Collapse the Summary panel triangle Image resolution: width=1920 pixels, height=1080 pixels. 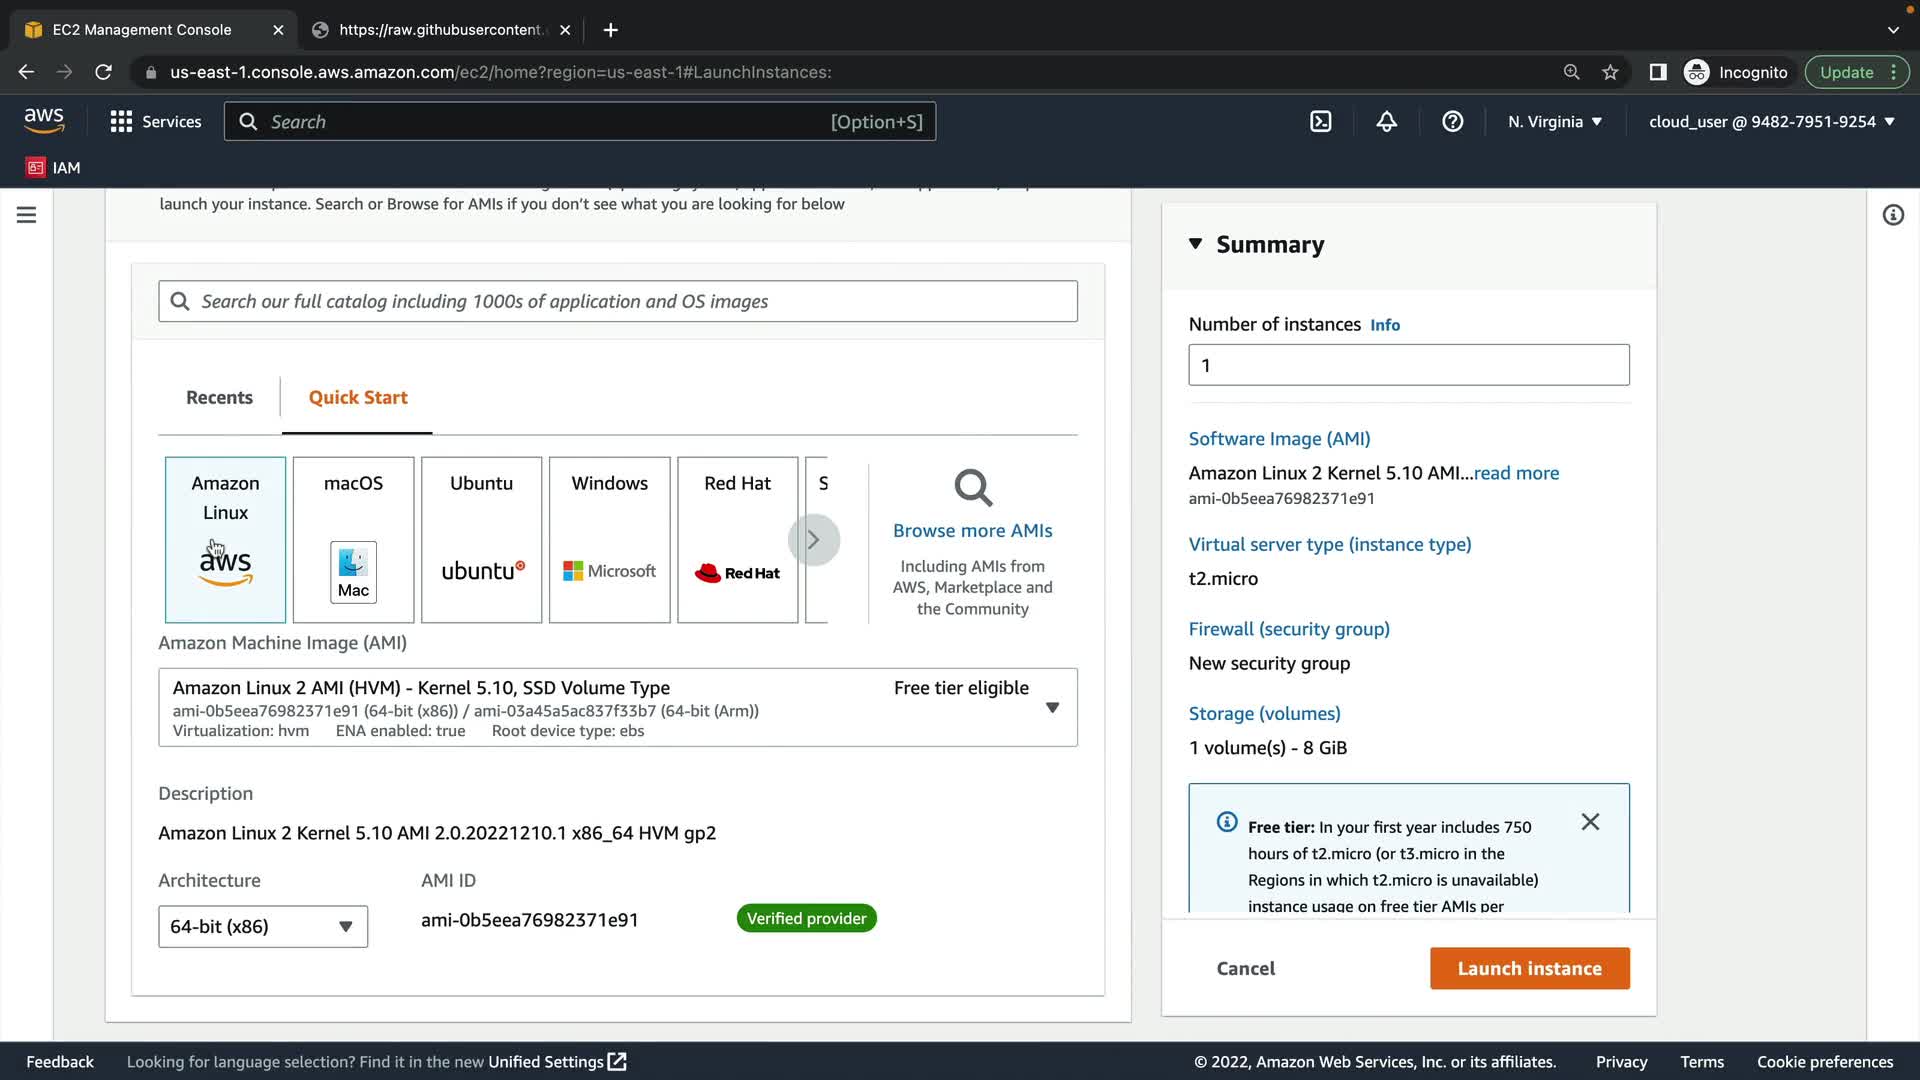tap(1195, 244)
